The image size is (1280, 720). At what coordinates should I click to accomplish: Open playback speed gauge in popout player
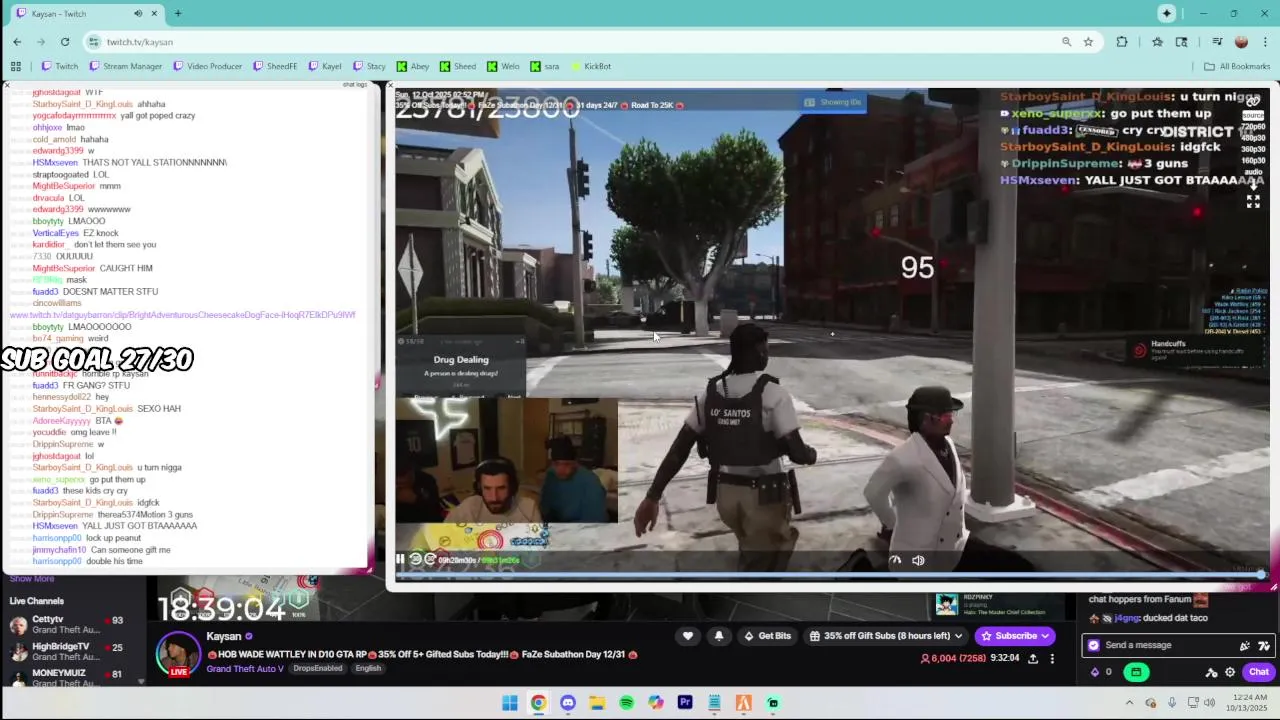(x=895, y=560)
